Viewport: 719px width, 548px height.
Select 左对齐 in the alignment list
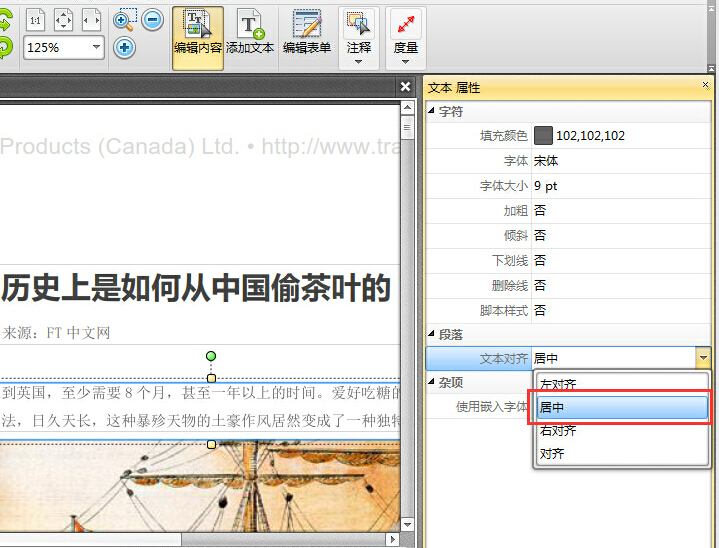click(x=622, y=384)
